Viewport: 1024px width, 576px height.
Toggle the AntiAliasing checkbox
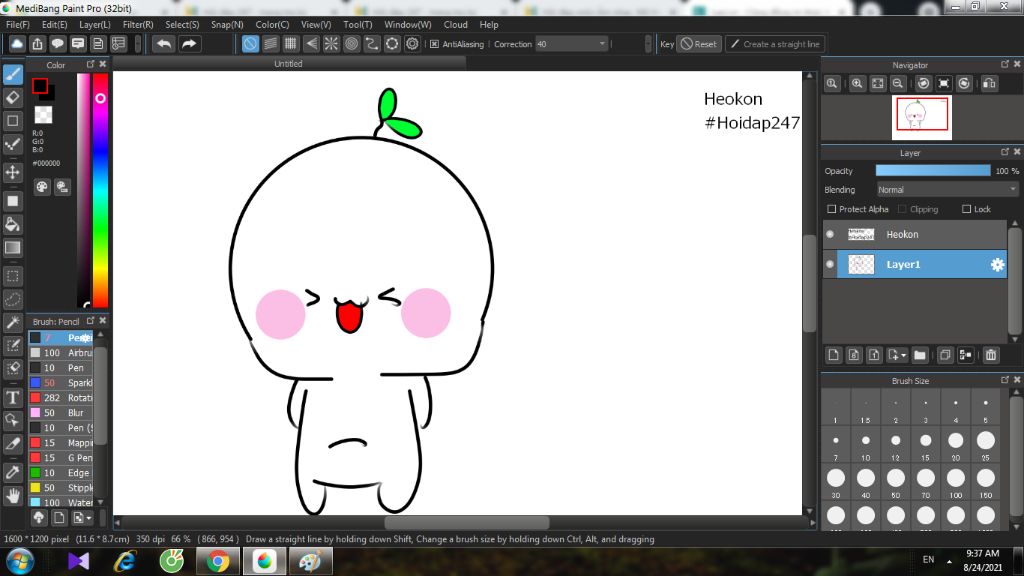[x=434, y=44]
